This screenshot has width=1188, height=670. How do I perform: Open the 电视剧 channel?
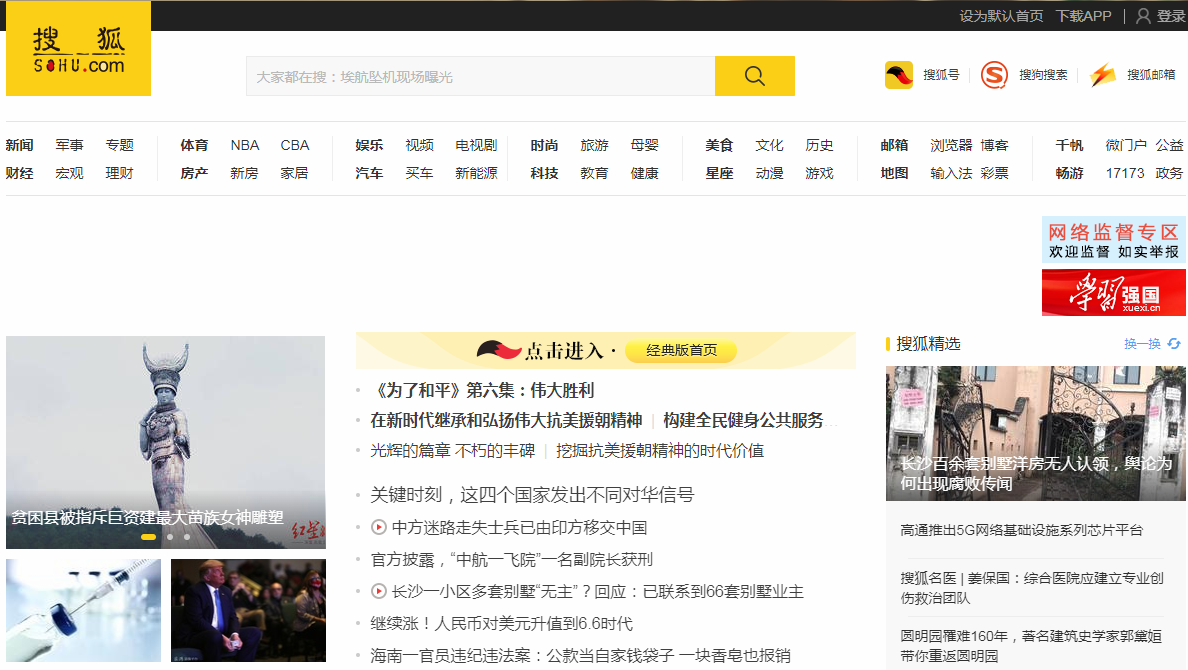tap(476, 145)
